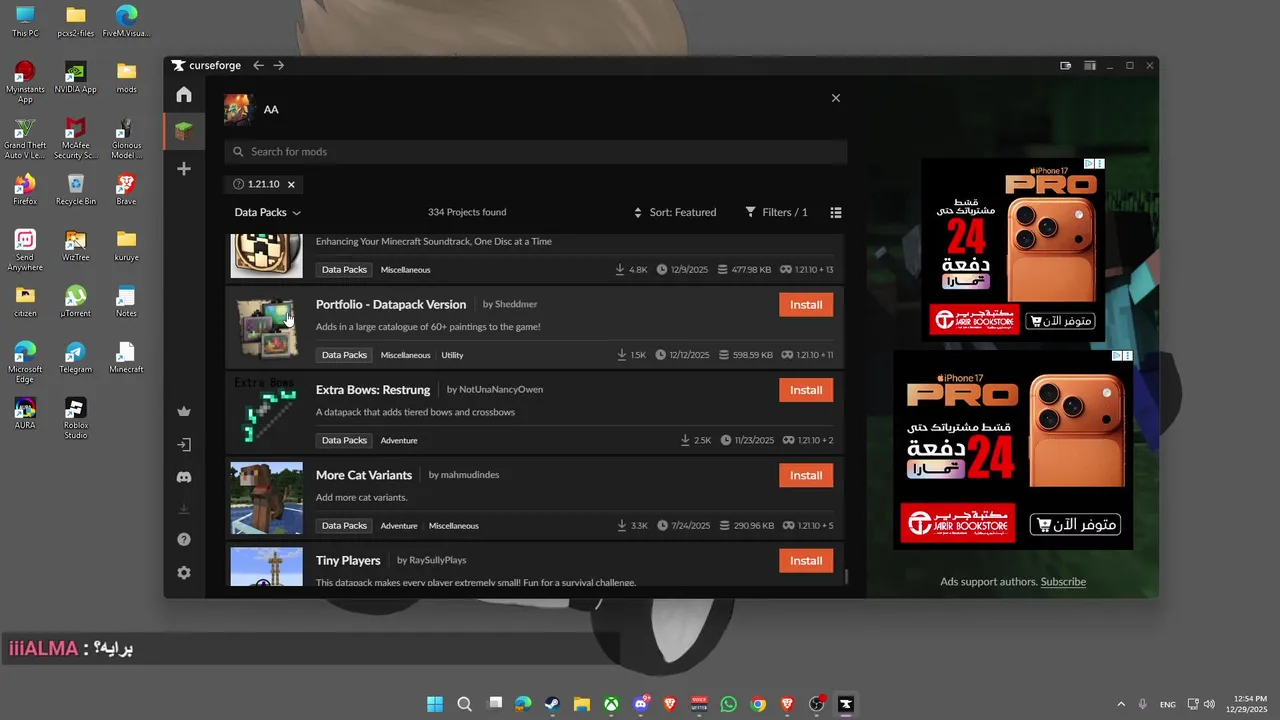The width and height of the screenshot is (1280, 720).
Task: Click the sign-in arrow icon in sidebar
Action: coord(184,445)
